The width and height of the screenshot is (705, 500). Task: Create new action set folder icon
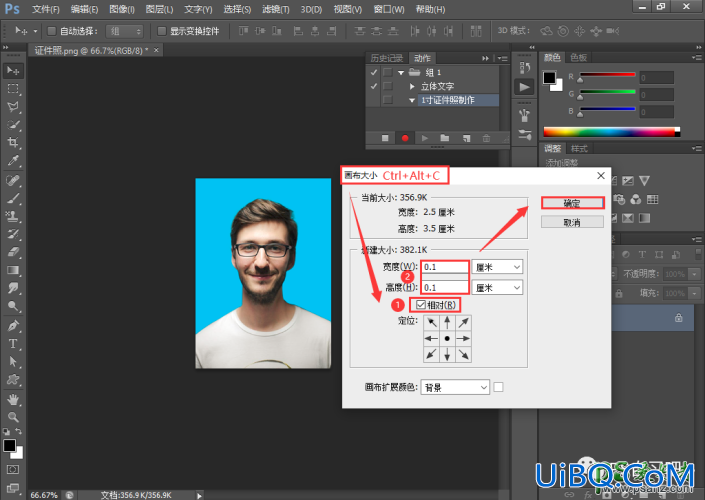click(445, 138)
